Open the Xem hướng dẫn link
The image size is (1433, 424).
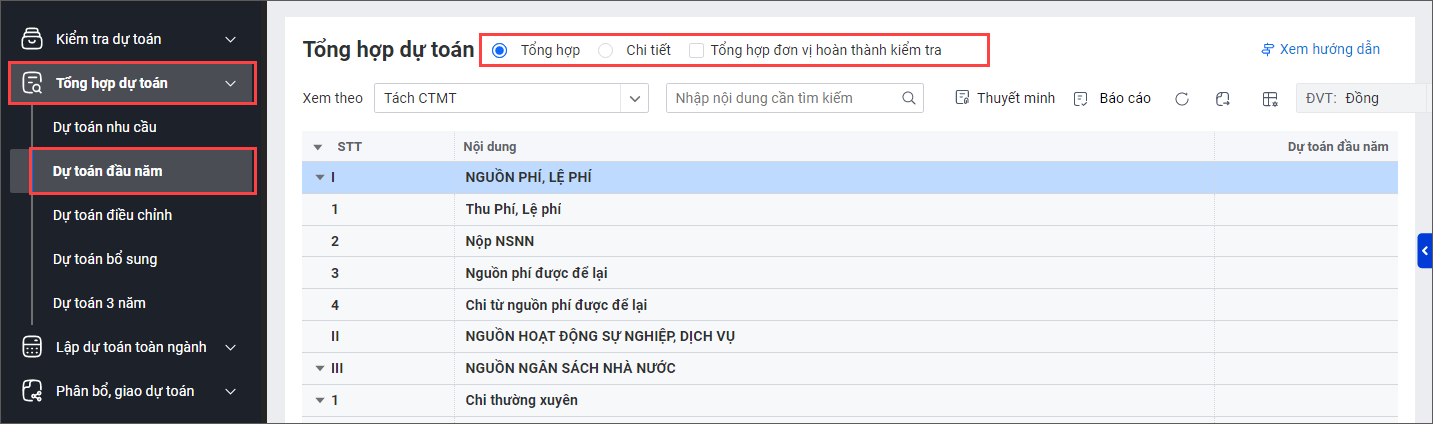(x=1320, y=49)
